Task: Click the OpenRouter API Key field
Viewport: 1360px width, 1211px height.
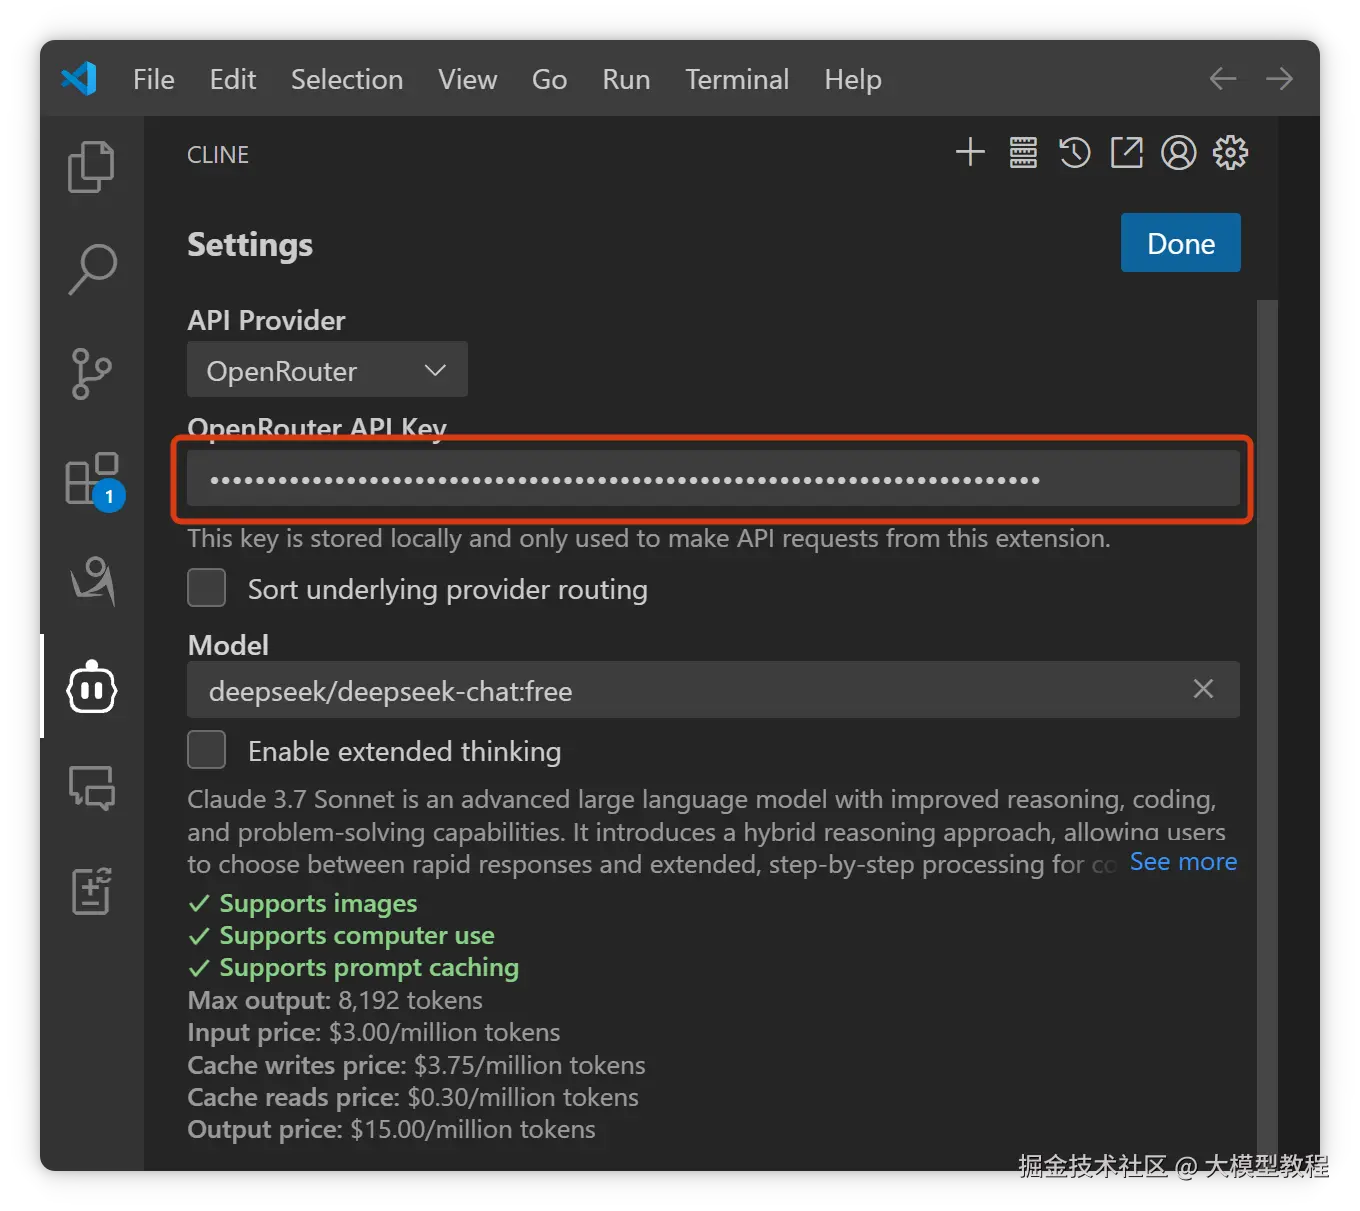Action: (x=713, y=479)
